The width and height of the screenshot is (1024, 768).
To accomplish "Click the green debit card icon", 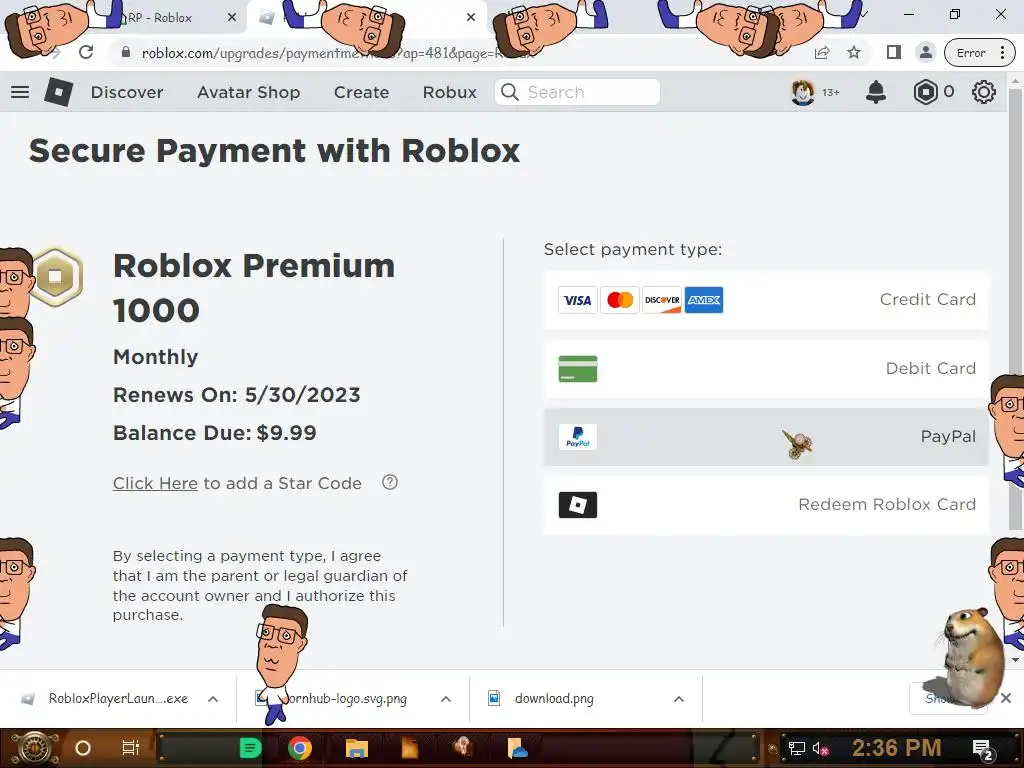I will (x=577, y=369).
